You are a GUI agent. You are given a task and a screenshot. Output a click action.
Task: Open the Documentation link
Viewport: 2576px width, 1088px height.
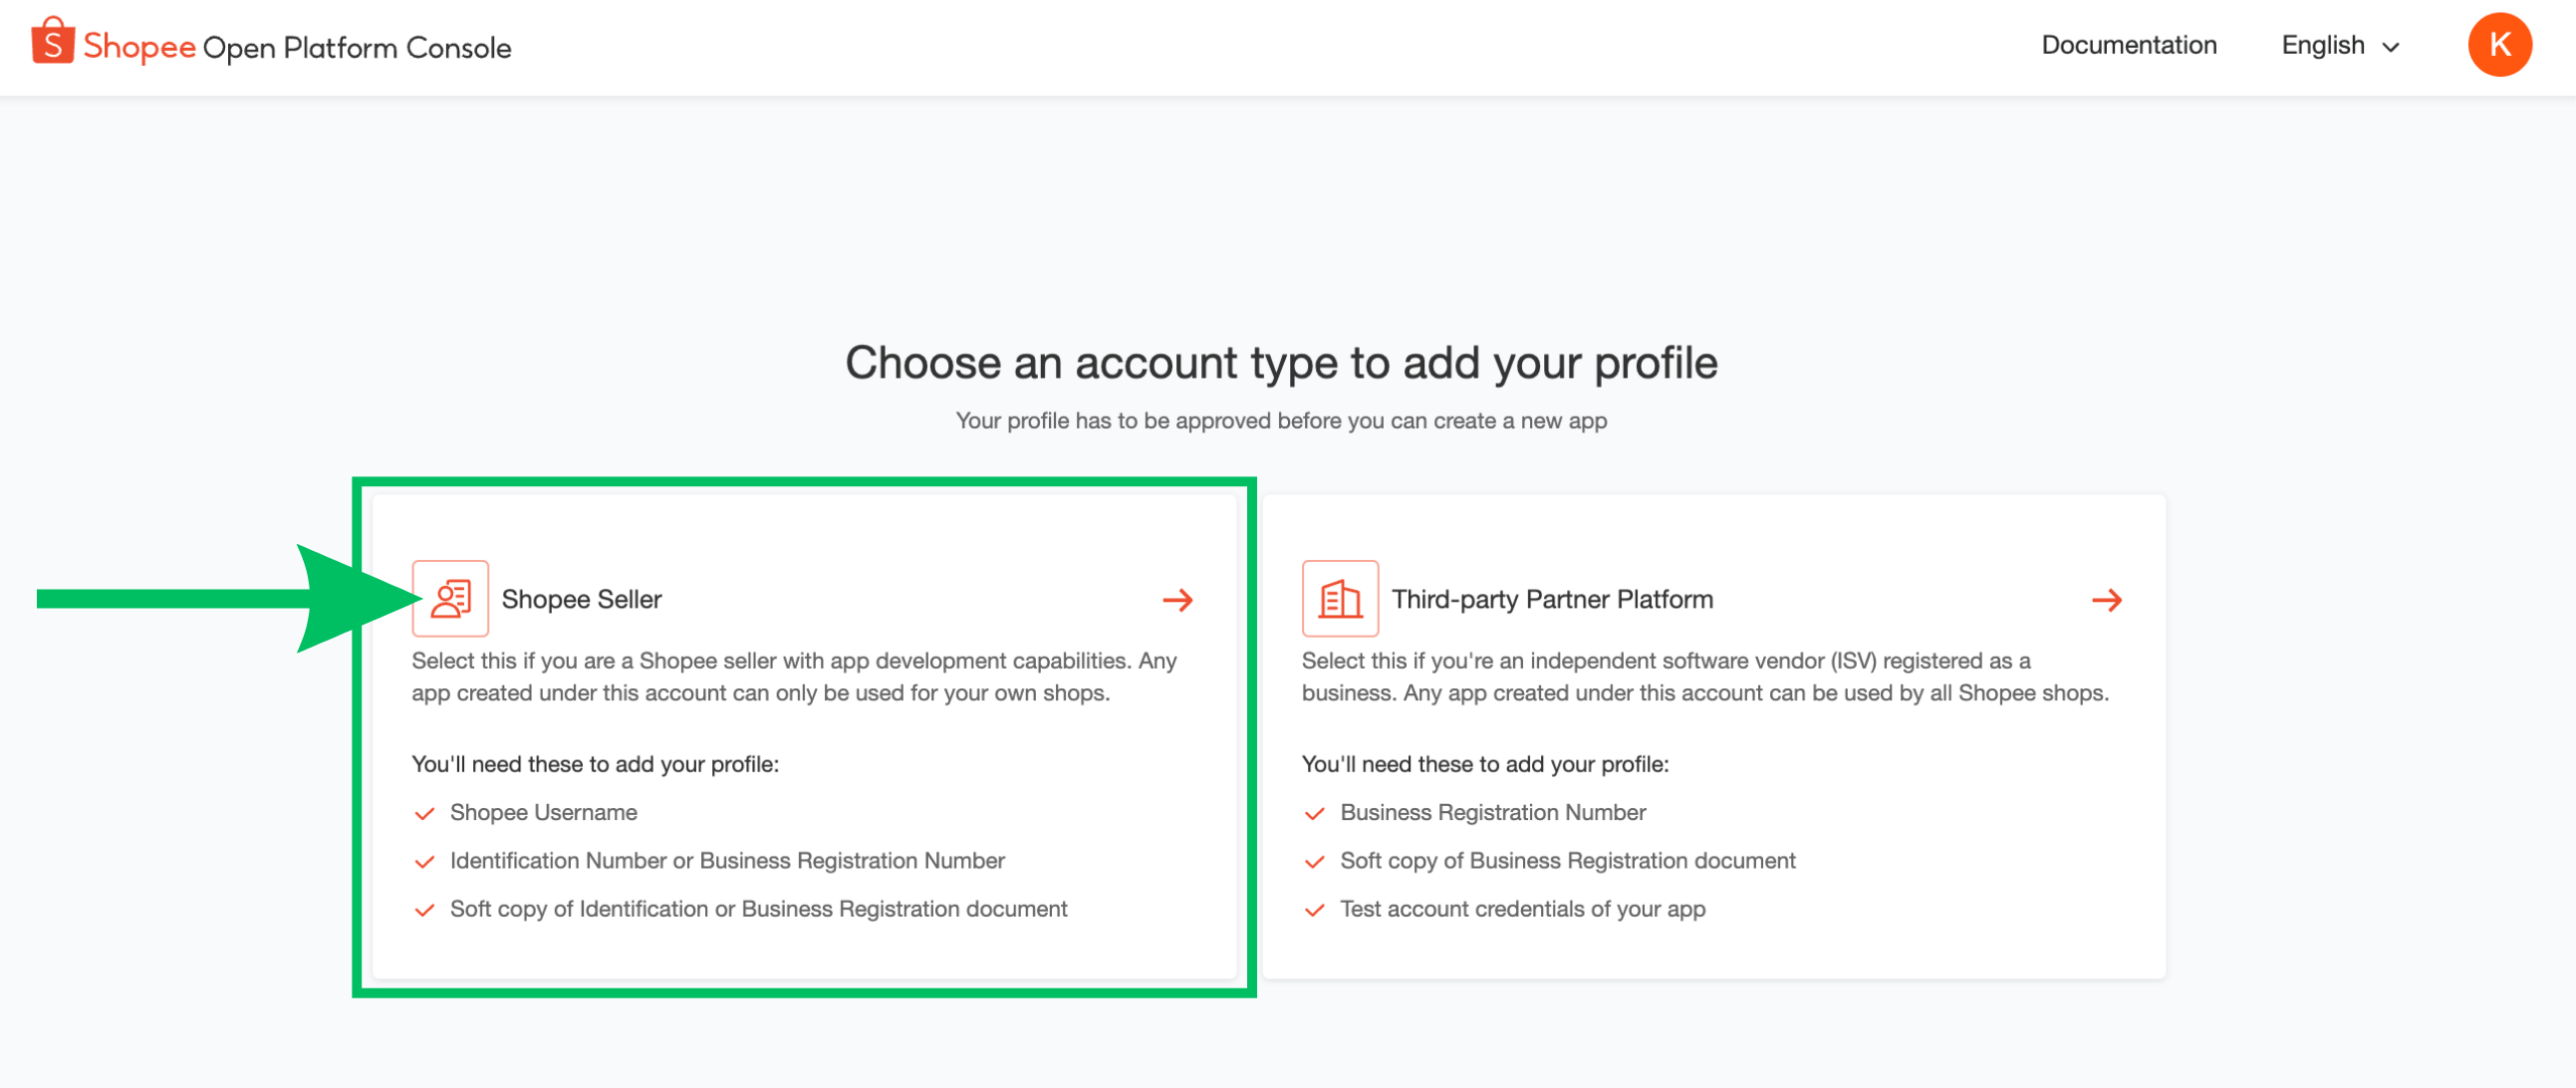[2129, 45]
